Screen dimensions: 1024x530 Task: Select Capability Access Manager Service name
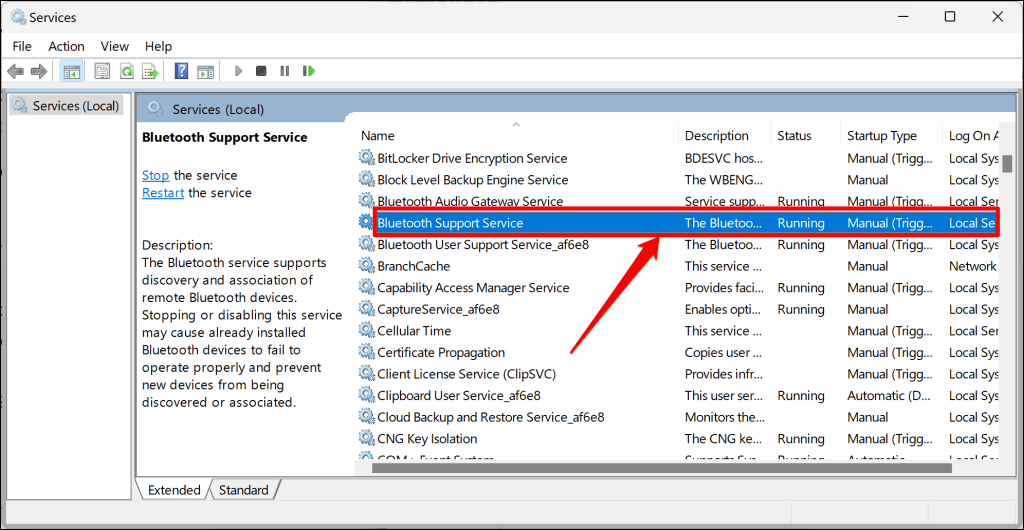pyautogui.click(x=473, y=287)
